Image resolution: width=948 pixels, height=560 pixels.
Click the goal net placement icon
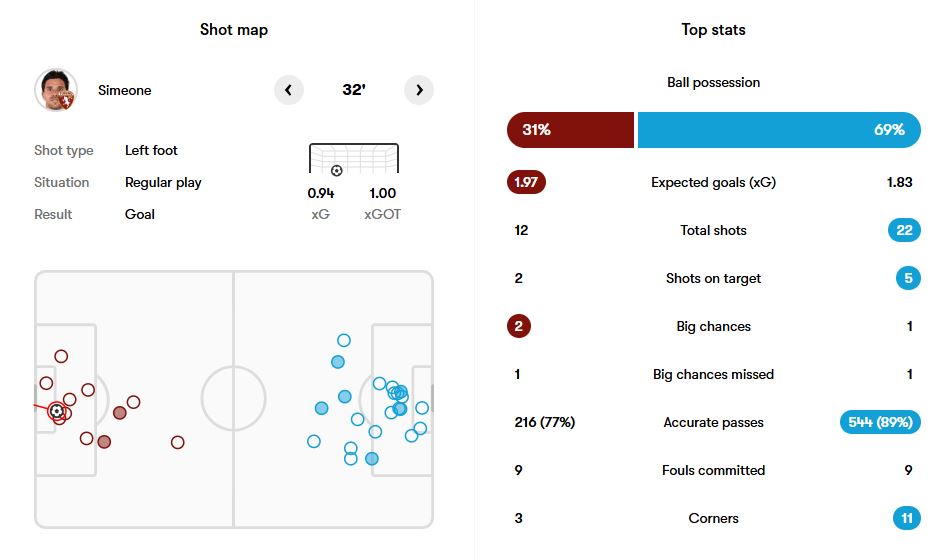pyautogui.click(x=353, y=160)
